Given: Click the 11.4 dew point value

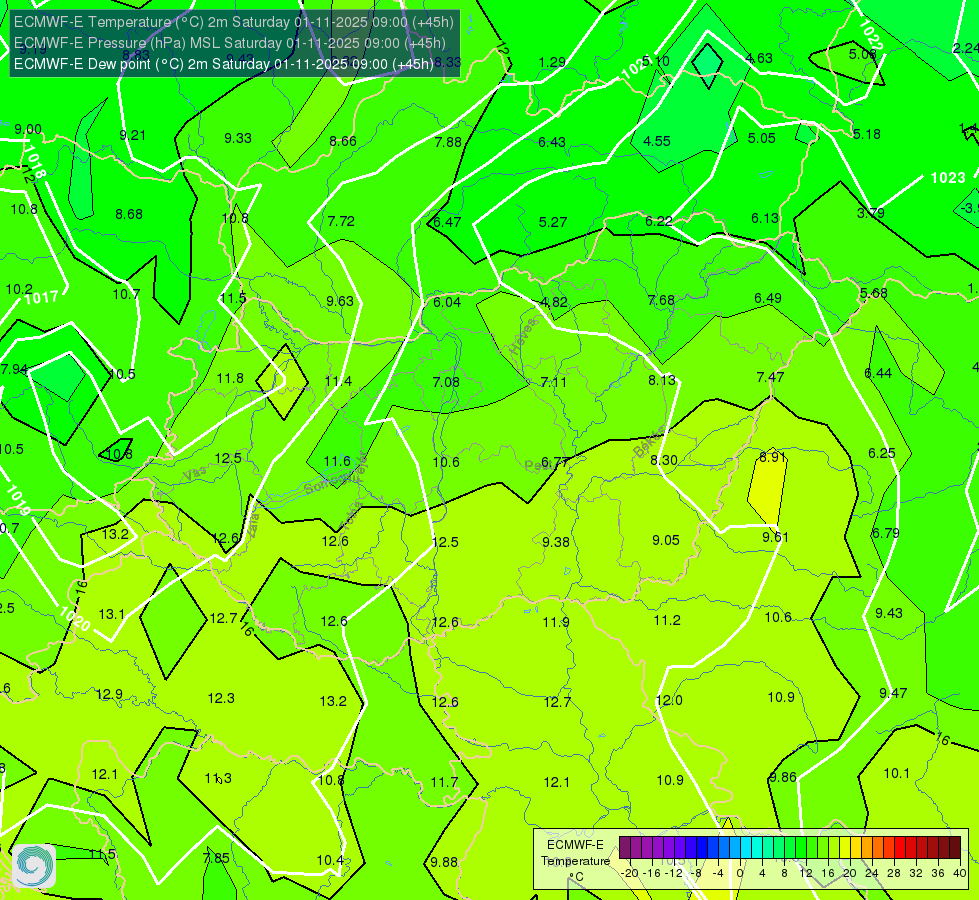Looking at the screenshot, I should coord(338,381).
